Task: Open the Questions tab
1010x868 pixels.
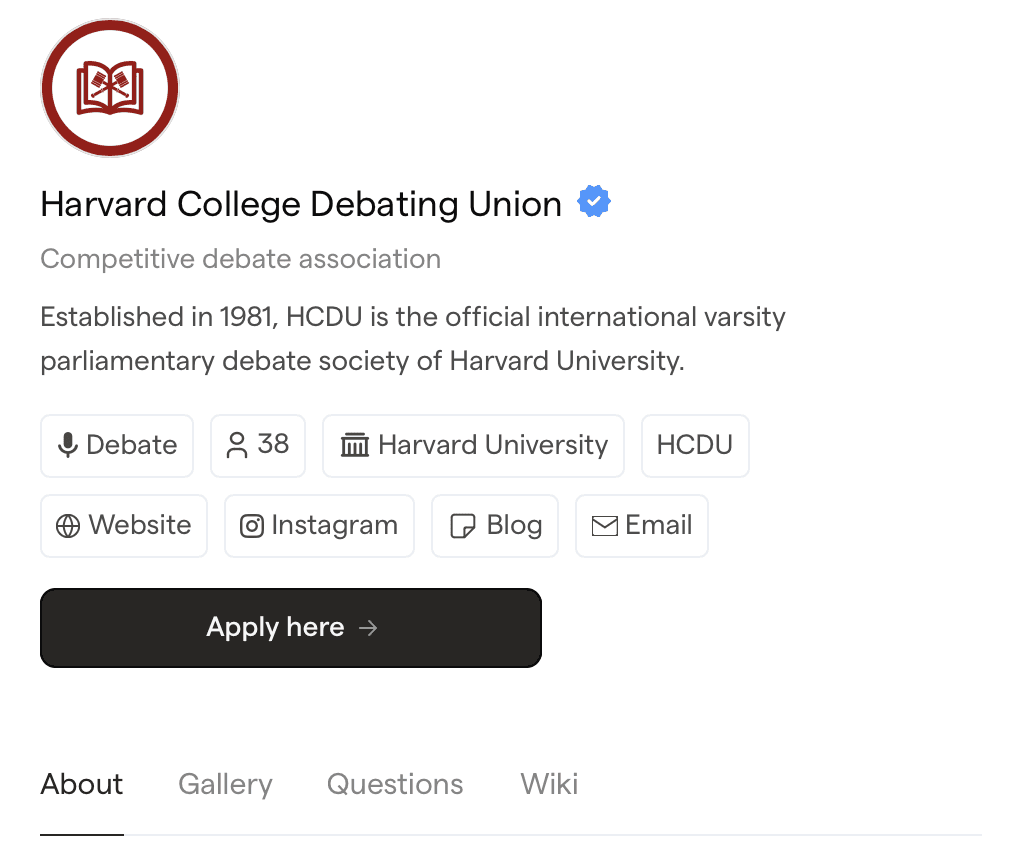Action: coord(395,784)
